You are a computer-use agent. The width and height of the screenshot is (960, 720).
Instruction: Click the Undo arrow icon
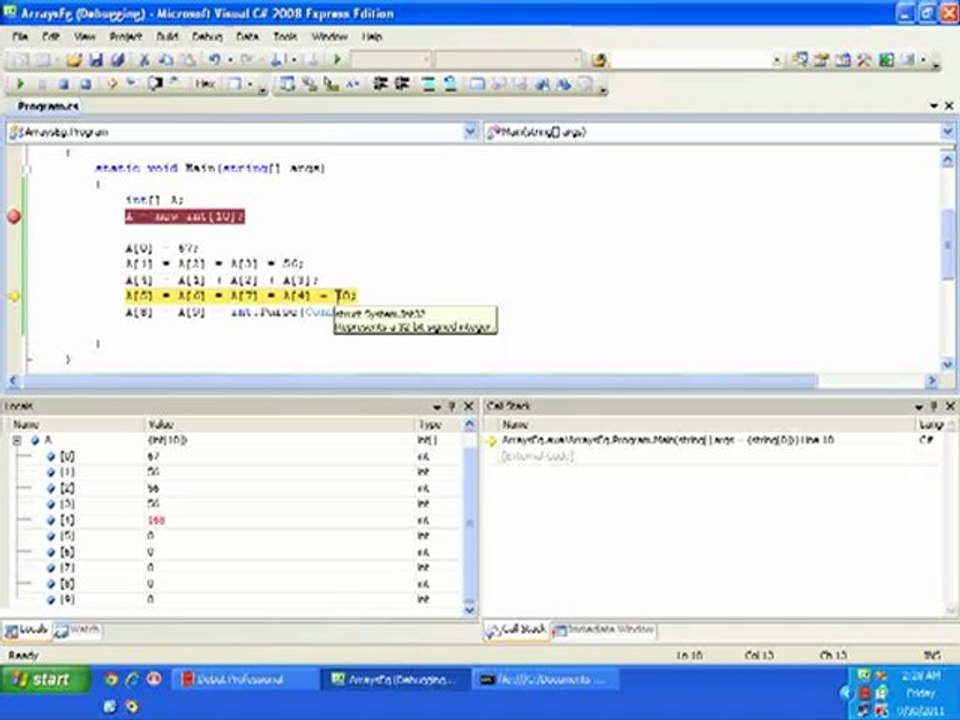(x=214, y=60)
